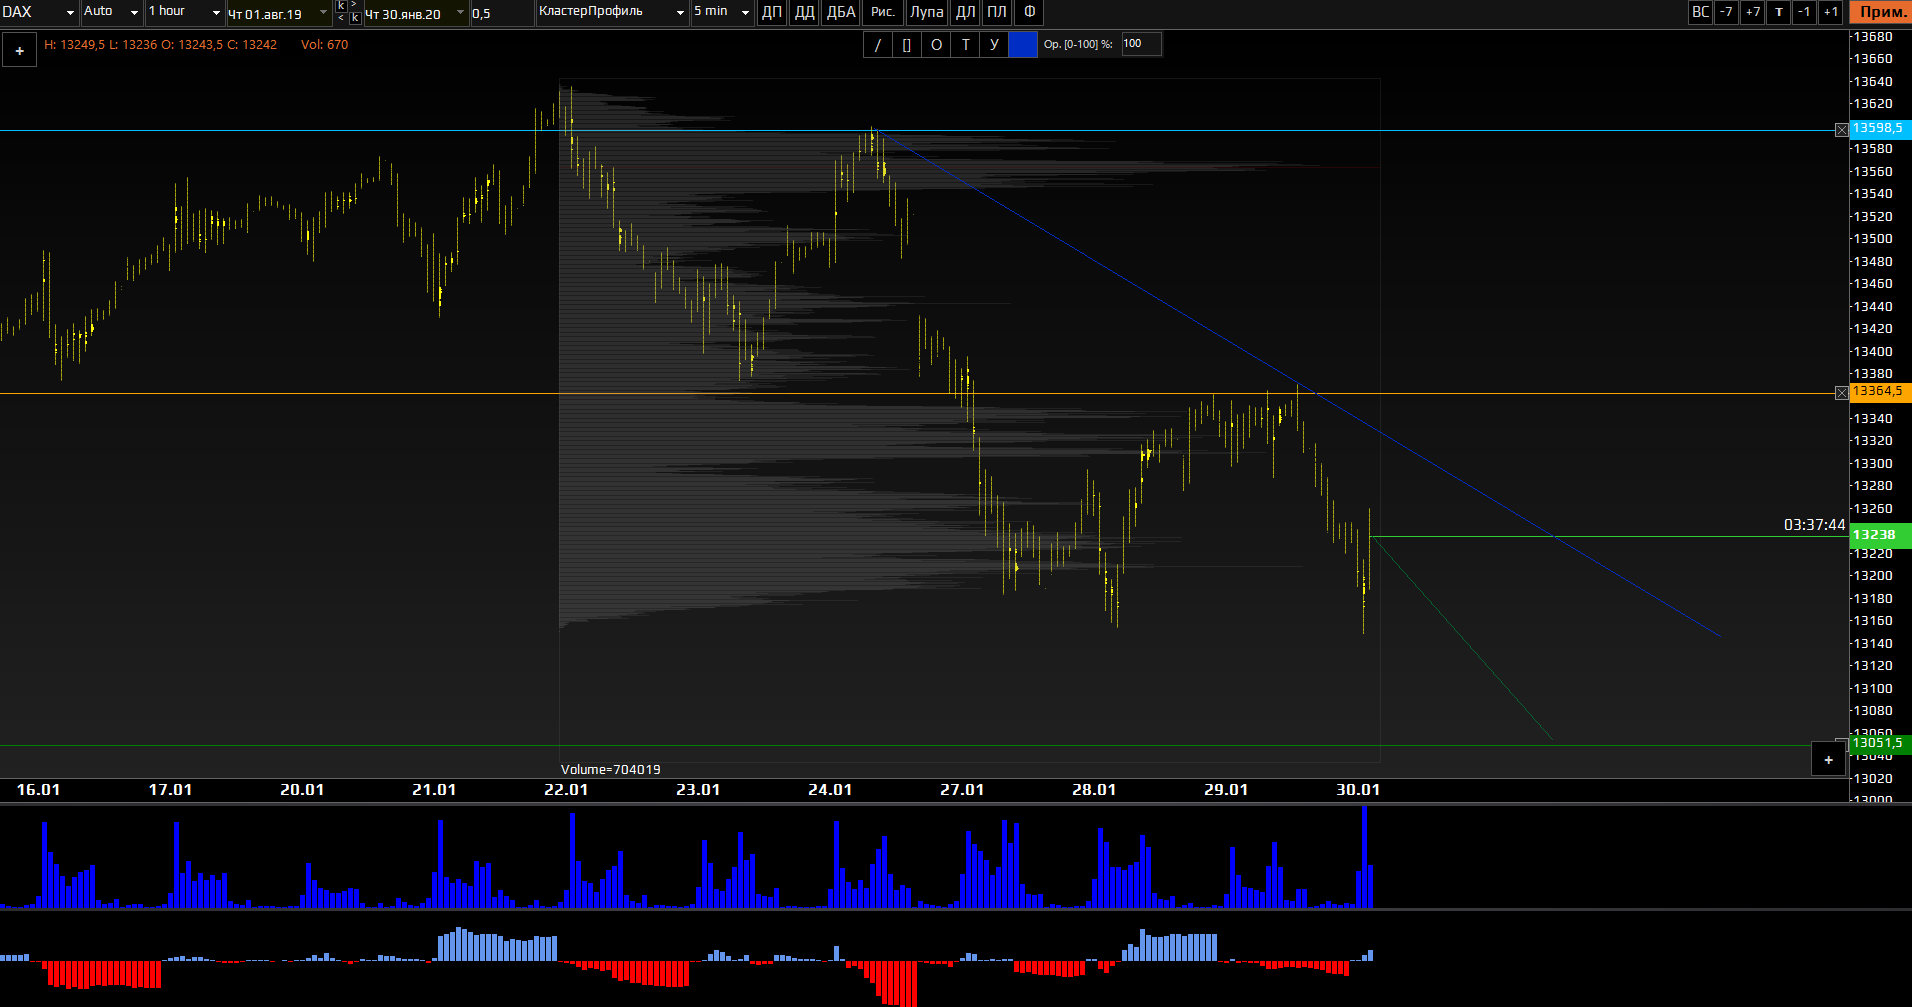The width and height of the screenshot is (1912, 1007).
Task: Select the line drawing tool (/)
Action: click(878, 44)
